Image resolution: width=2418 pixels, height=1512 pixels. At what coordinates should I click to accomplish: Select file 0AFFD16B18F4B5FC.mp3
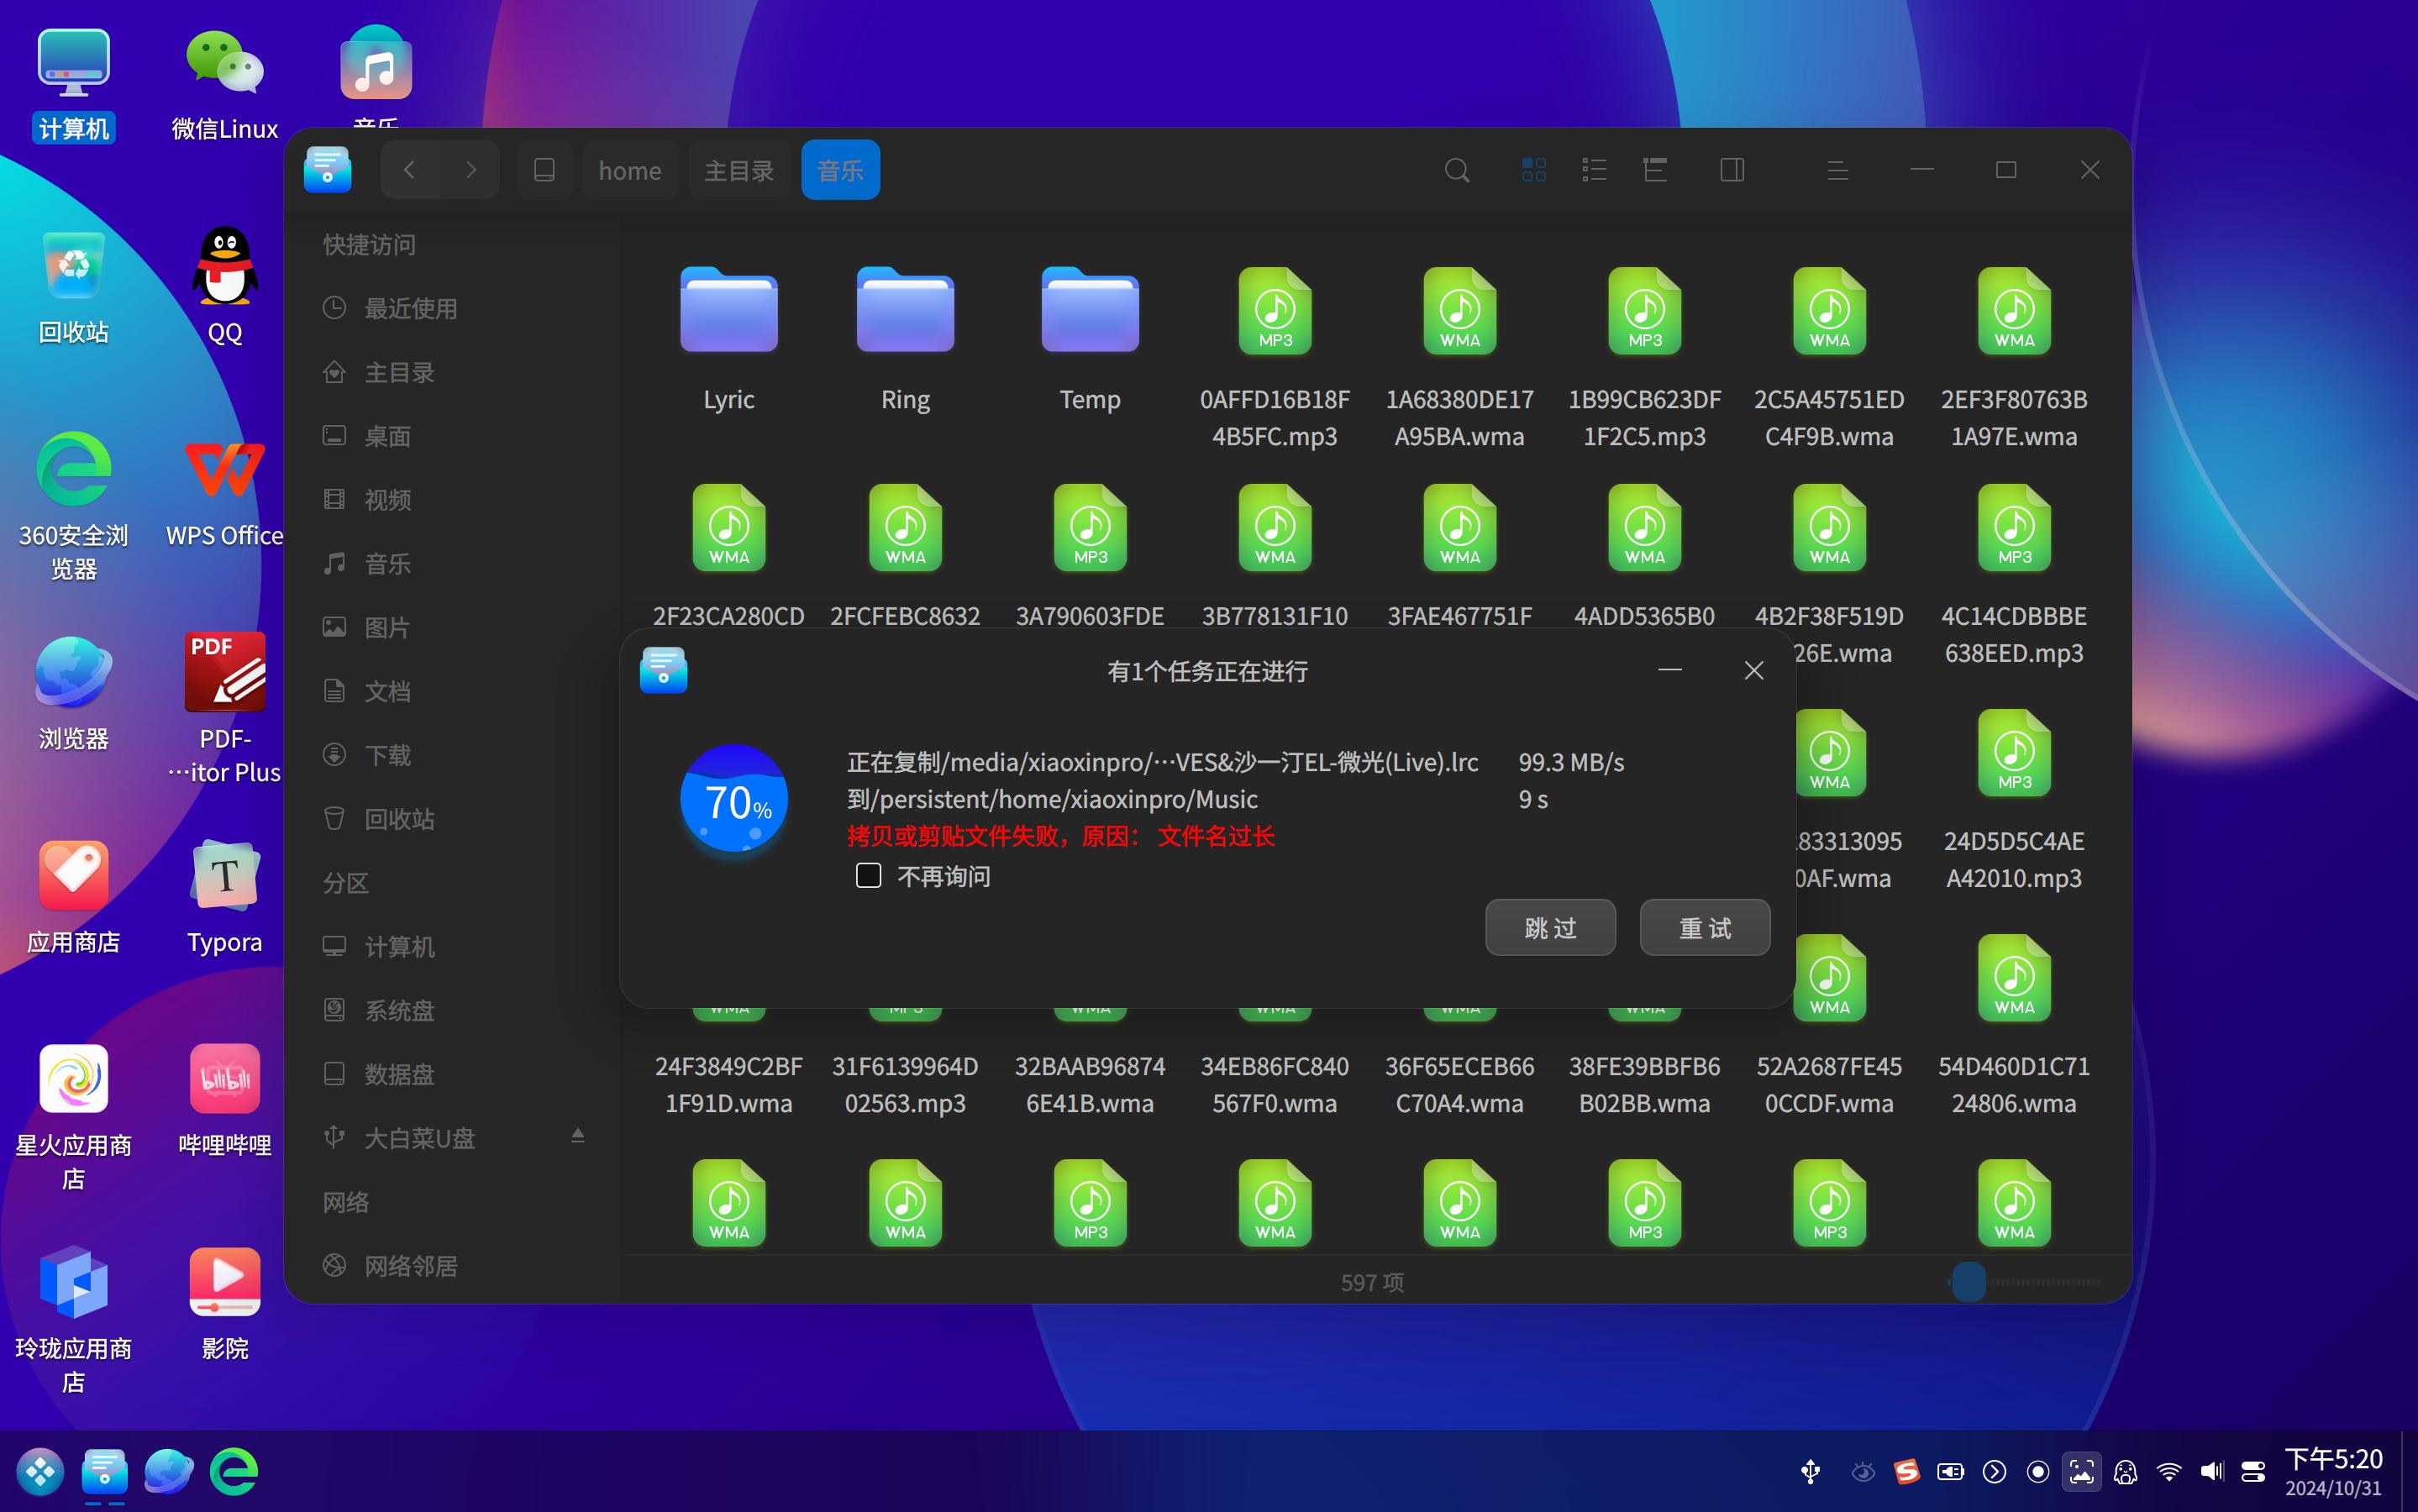[x=1275, y=358]
